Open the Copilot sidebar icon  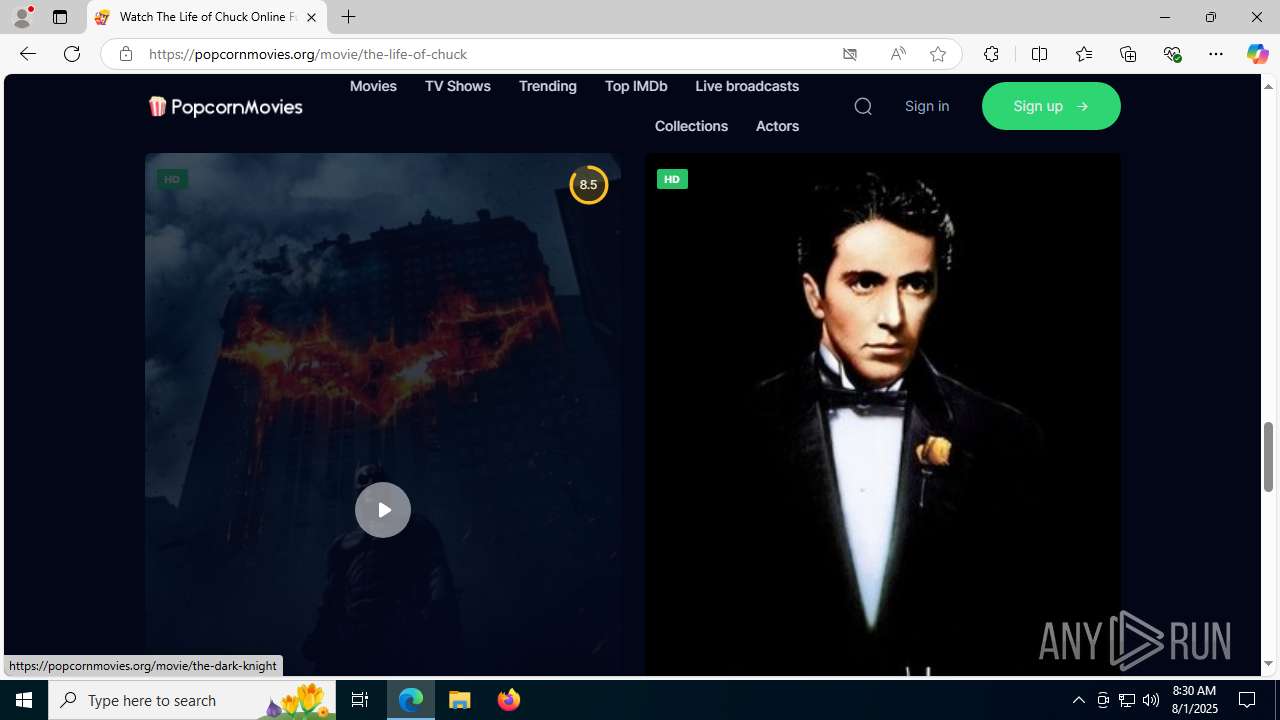(1257, 54)
